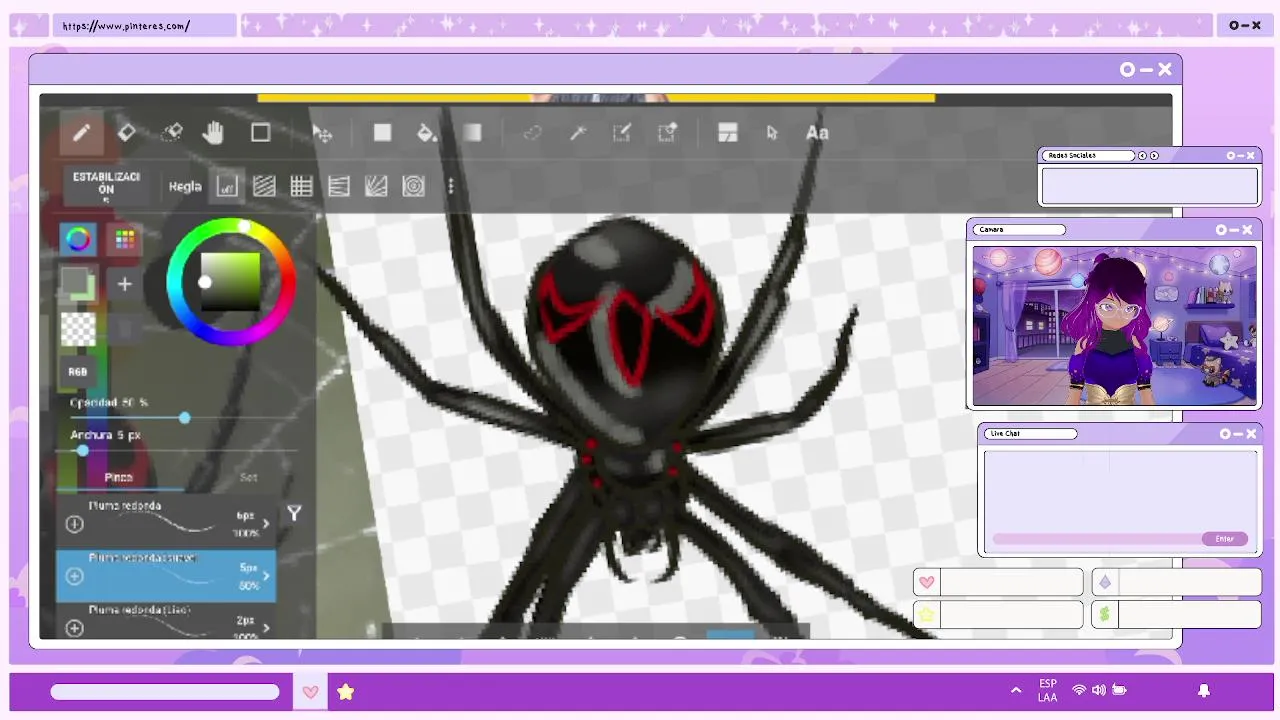The image size is (1280, 720).
Task: Click the Regla label
Action: pyautogui.click(x=185, y=186)
